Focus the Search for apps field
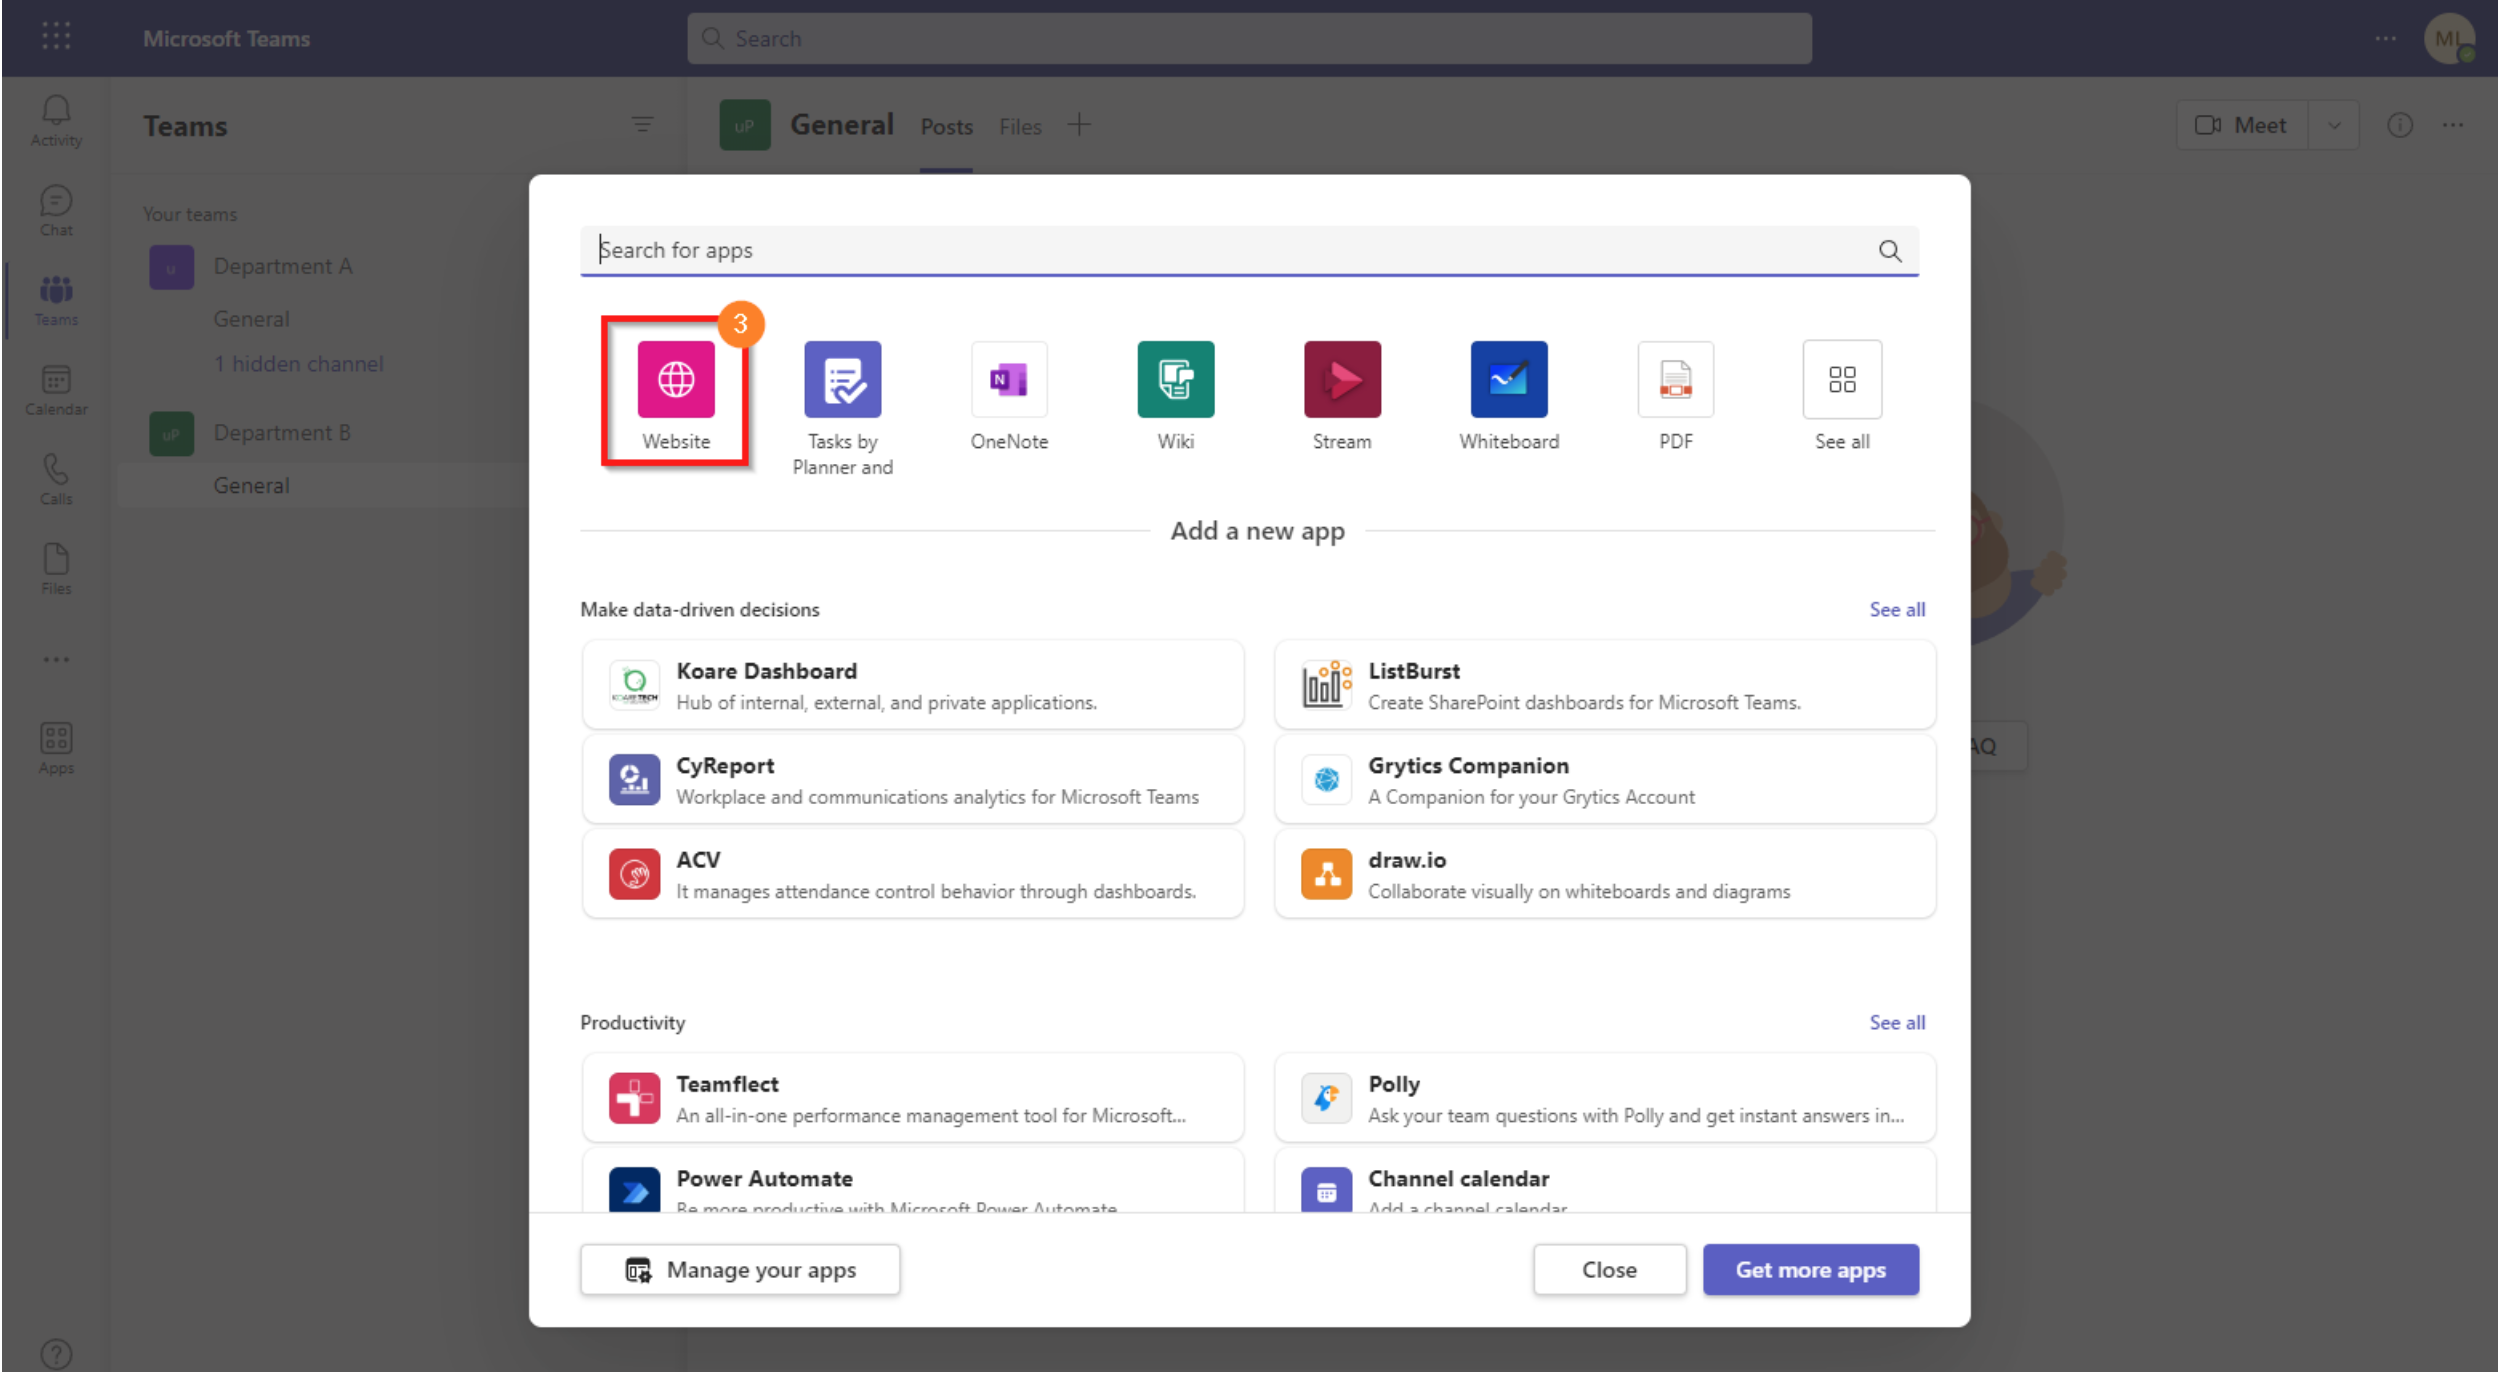2502x1374 pixels. tap(1248, 251)
